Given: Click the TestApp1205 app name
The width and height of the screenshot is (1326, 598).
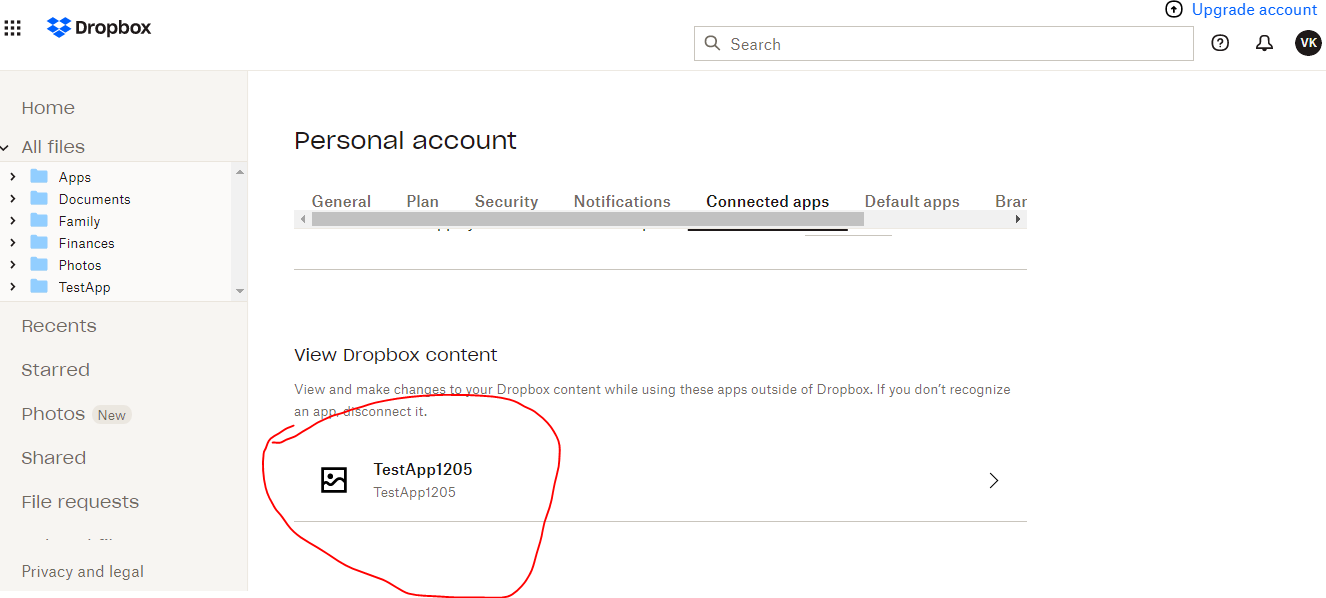Looking at the screenshot, I should [423, 469].
